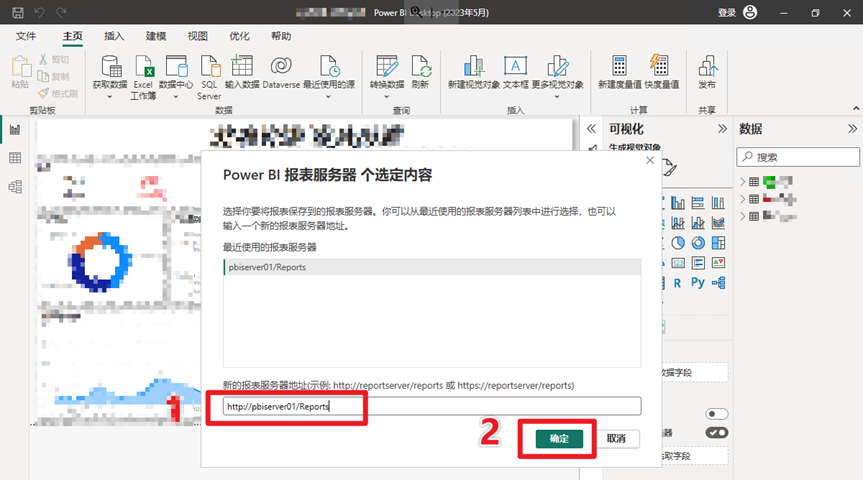Collapse the data (数据) pane with chevrons
The width and height of the screenshot is (863, 480).
point(852,129)
